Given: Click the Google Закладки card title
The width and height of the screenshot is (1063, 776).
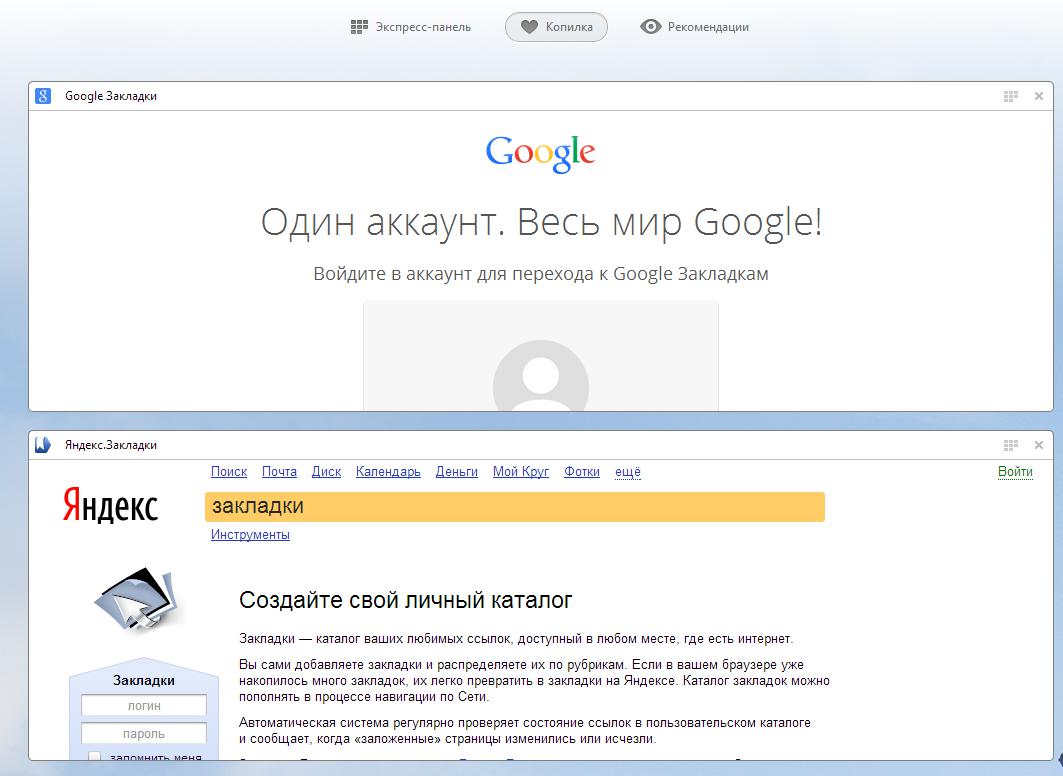Looking at the screenshot, I should tap(111, 96).
